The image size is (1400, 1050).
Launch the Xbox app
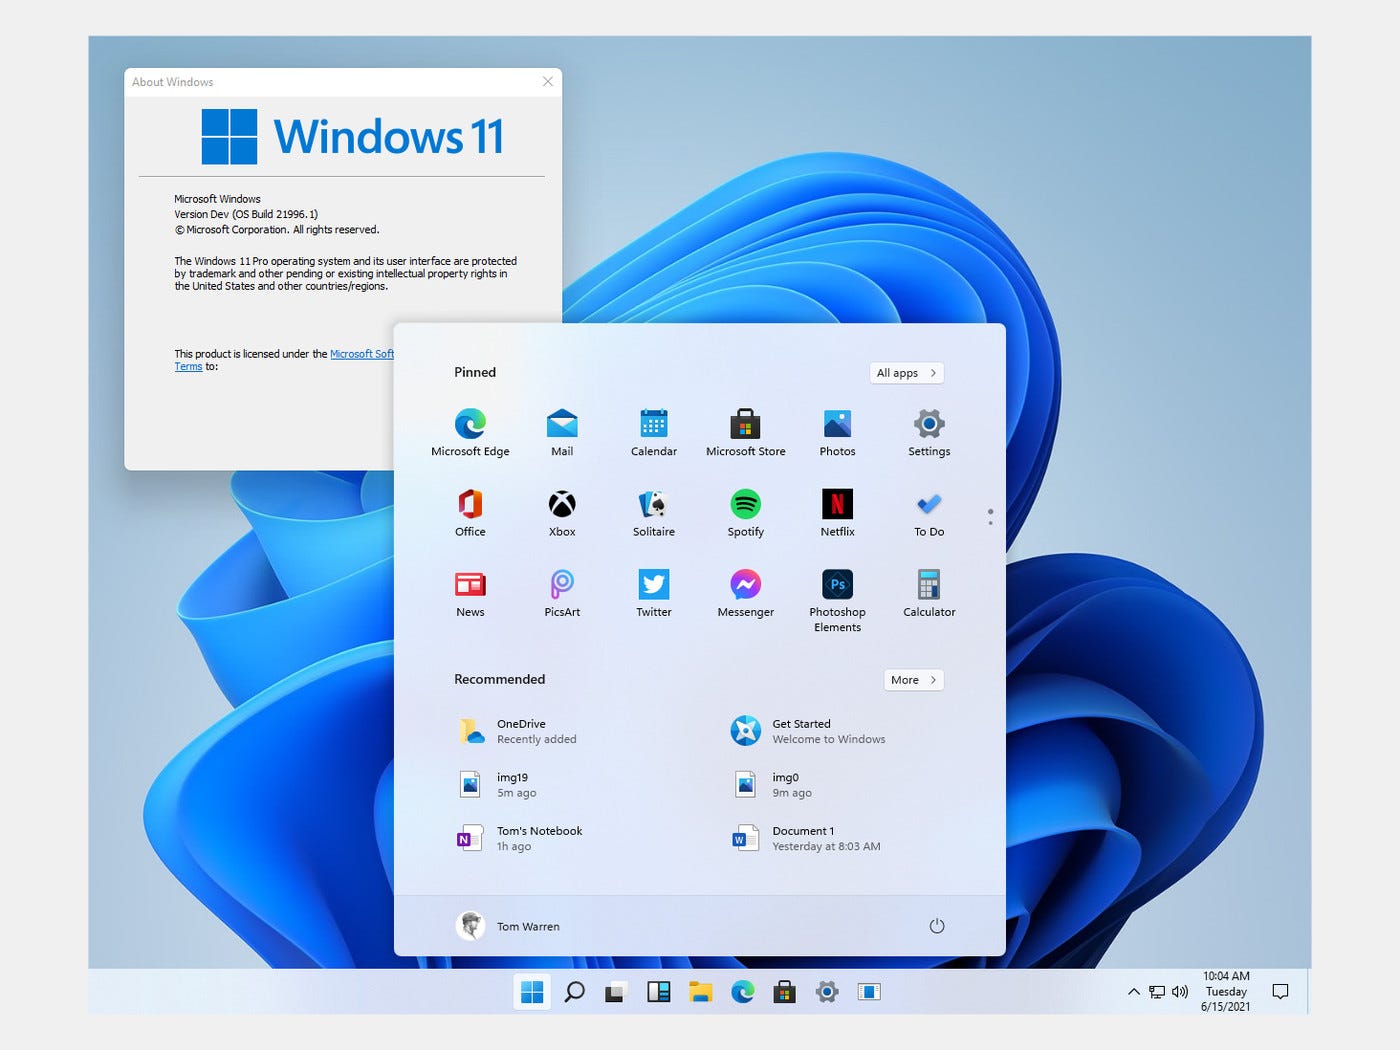click(x=561, y=505)
